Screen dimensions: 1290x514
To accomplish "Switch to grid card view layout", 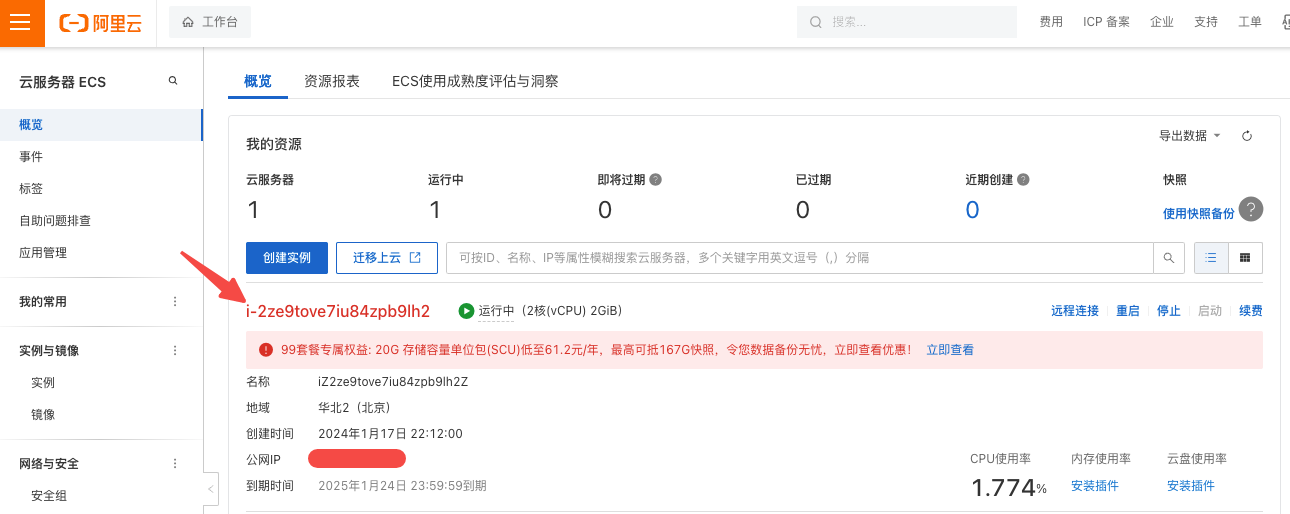I will 1245,258.
